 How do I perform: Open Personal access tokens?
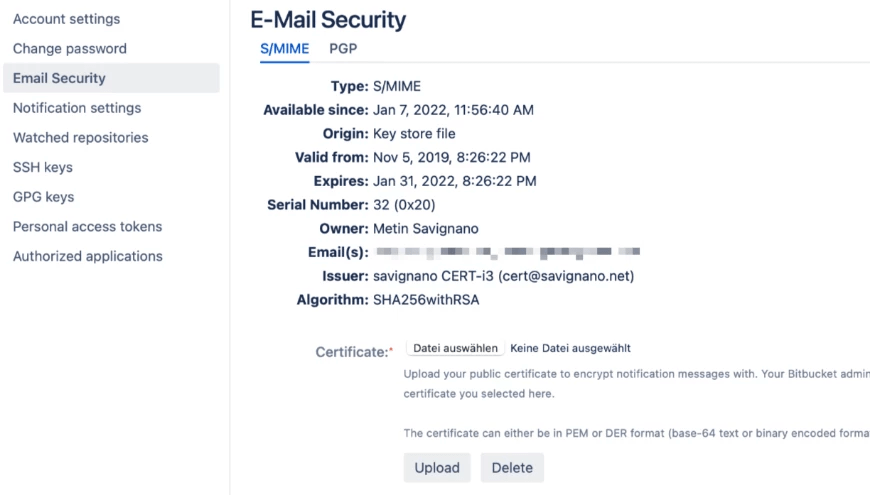pos(87,226)
